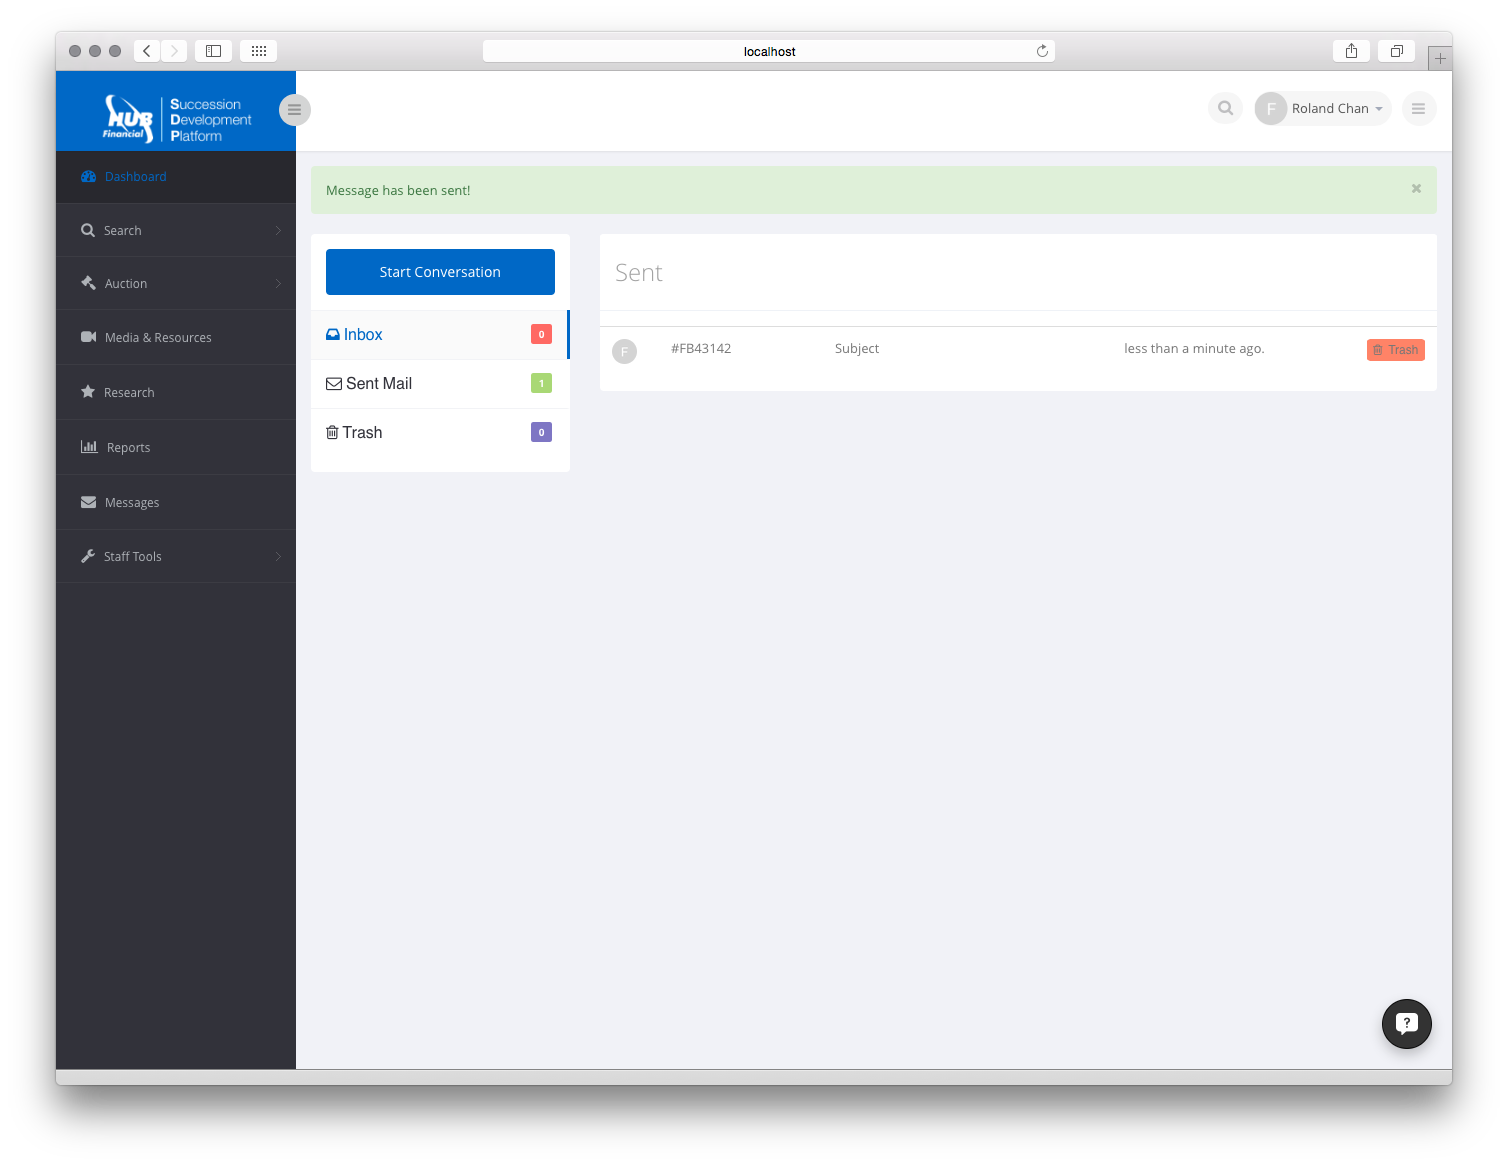Expand the Search submenu chevron
The image size is (1508, 1165).
[278, 230]
